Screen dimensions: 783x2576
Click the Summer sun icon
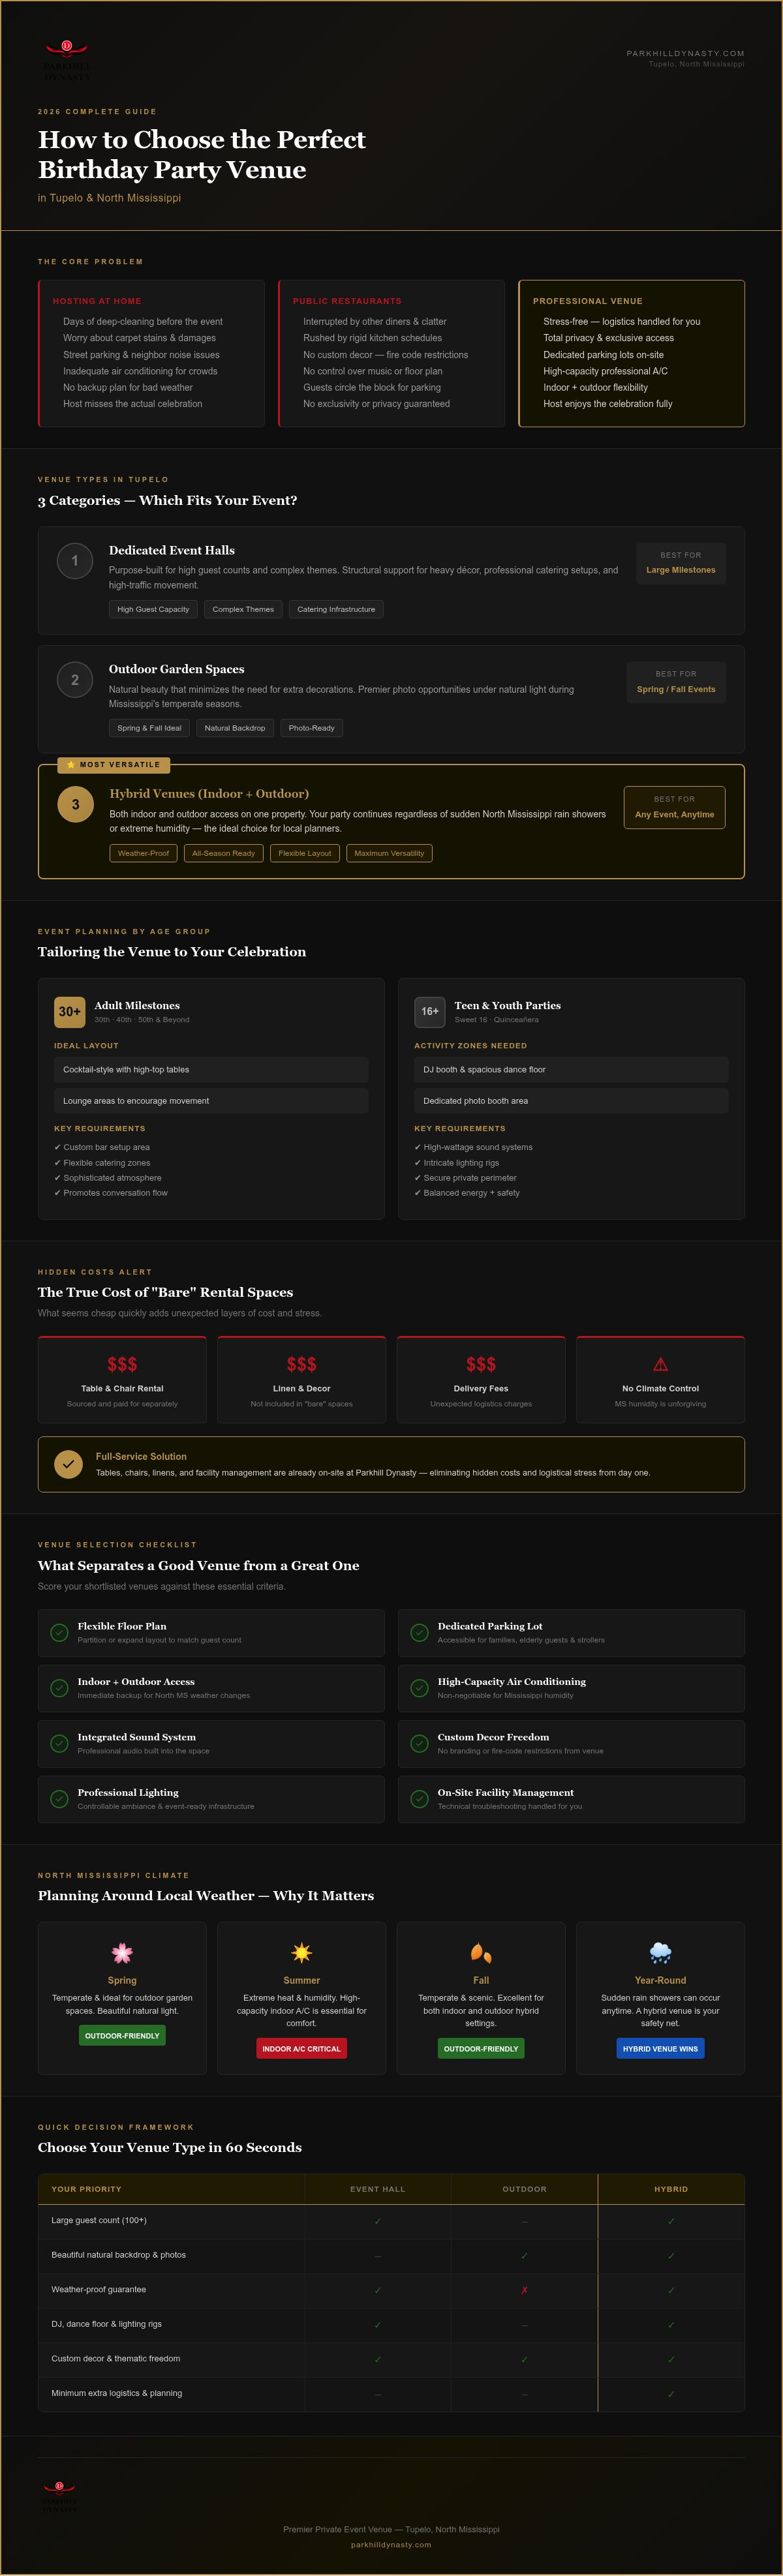pos(301,1953)
